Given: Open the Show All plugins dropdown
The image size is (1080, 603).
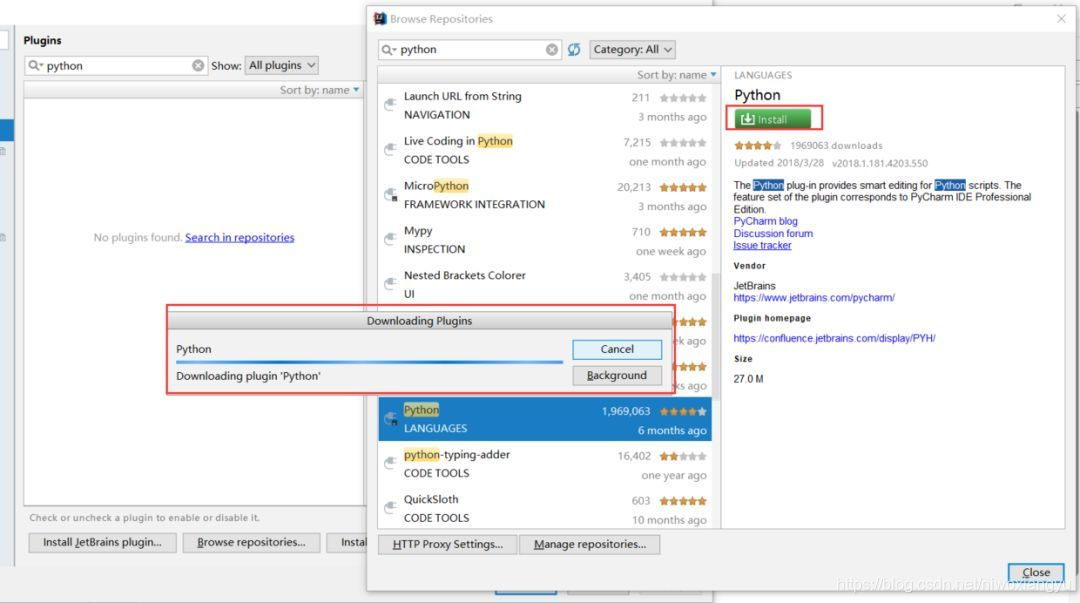Looking at the screenshot, I should pos(282,65).
